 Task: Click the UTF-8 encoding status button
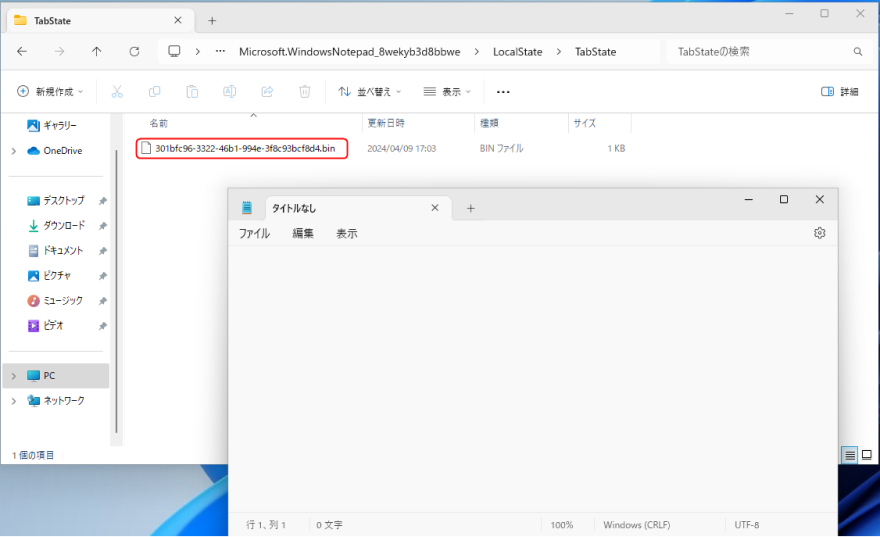pyautogui.click(x=747, y=525)
